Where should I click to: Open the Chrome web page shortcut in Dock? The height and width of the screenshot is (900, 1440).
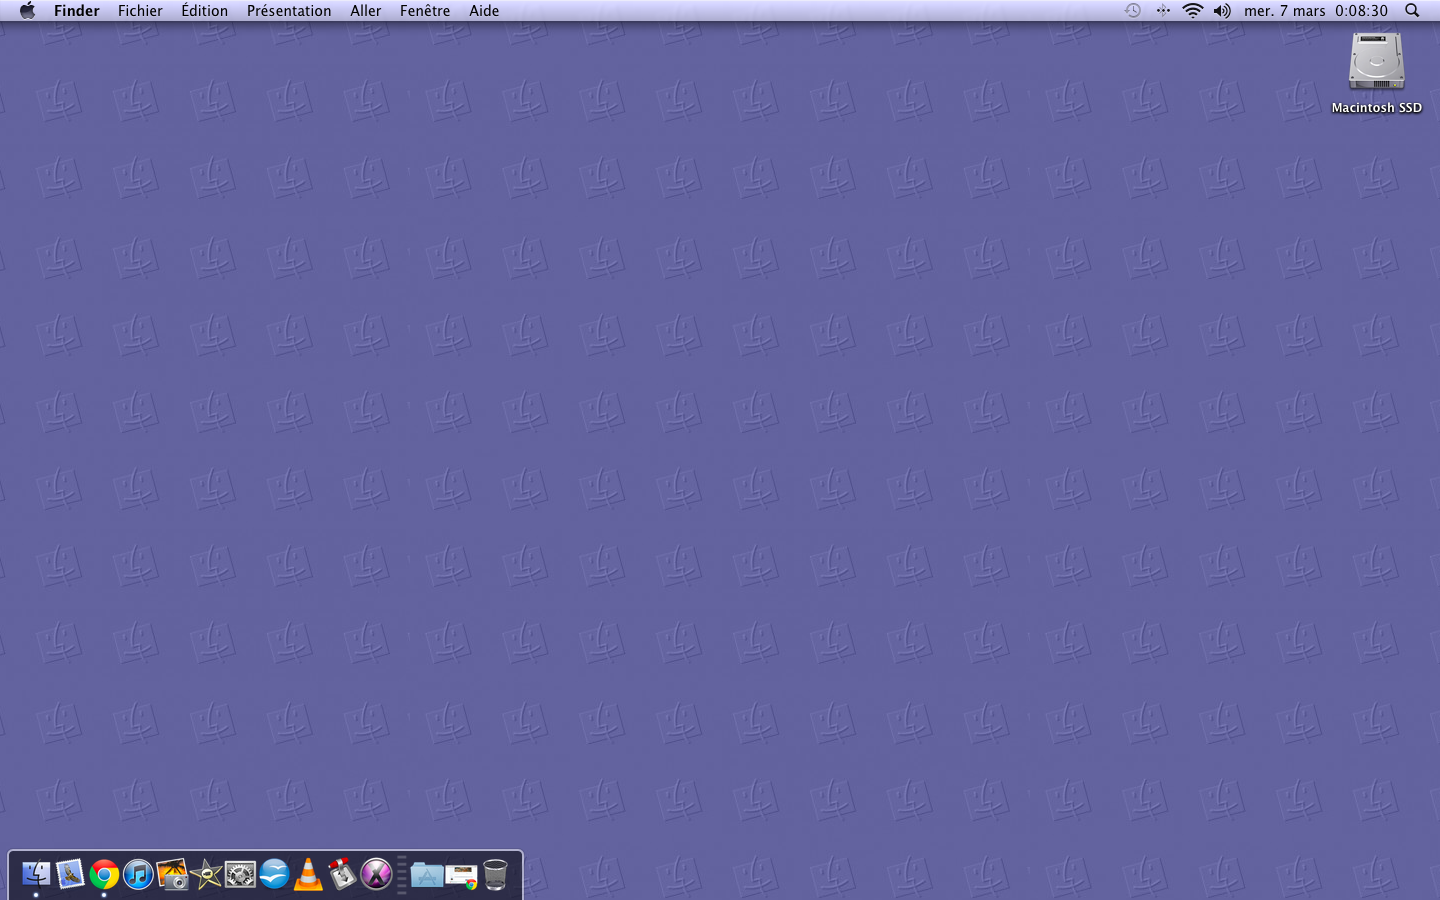pos(461,875)
